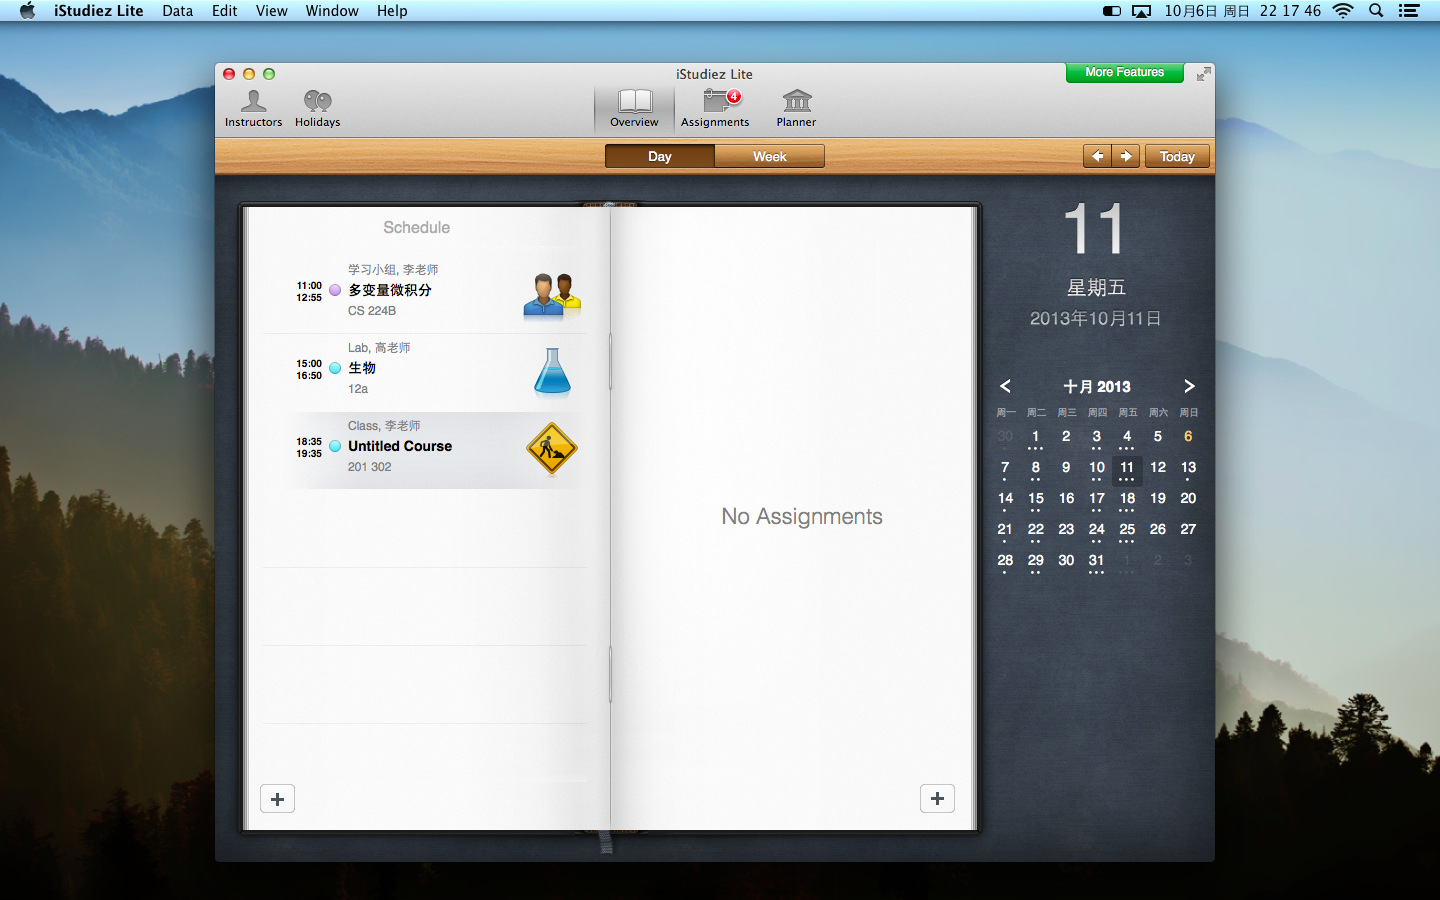Select September 30 in mini calendar
The width and height of the screenshot is (1440, 900).
click(x=1005, y=437)
